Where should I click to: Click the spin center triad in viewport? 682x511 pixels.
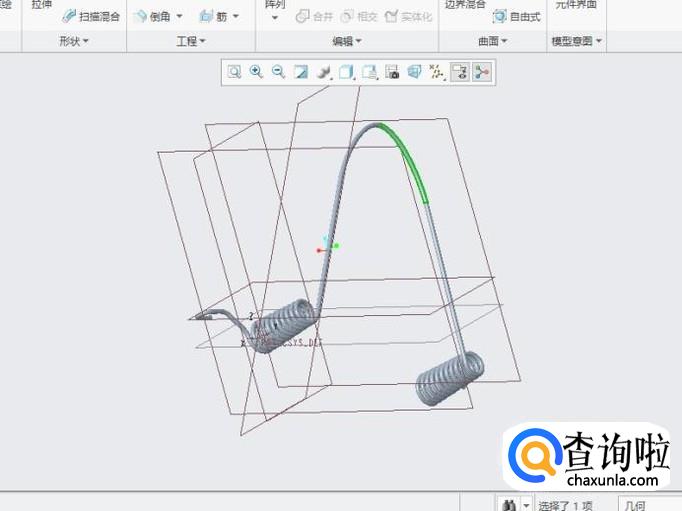[x=328, y=246]
